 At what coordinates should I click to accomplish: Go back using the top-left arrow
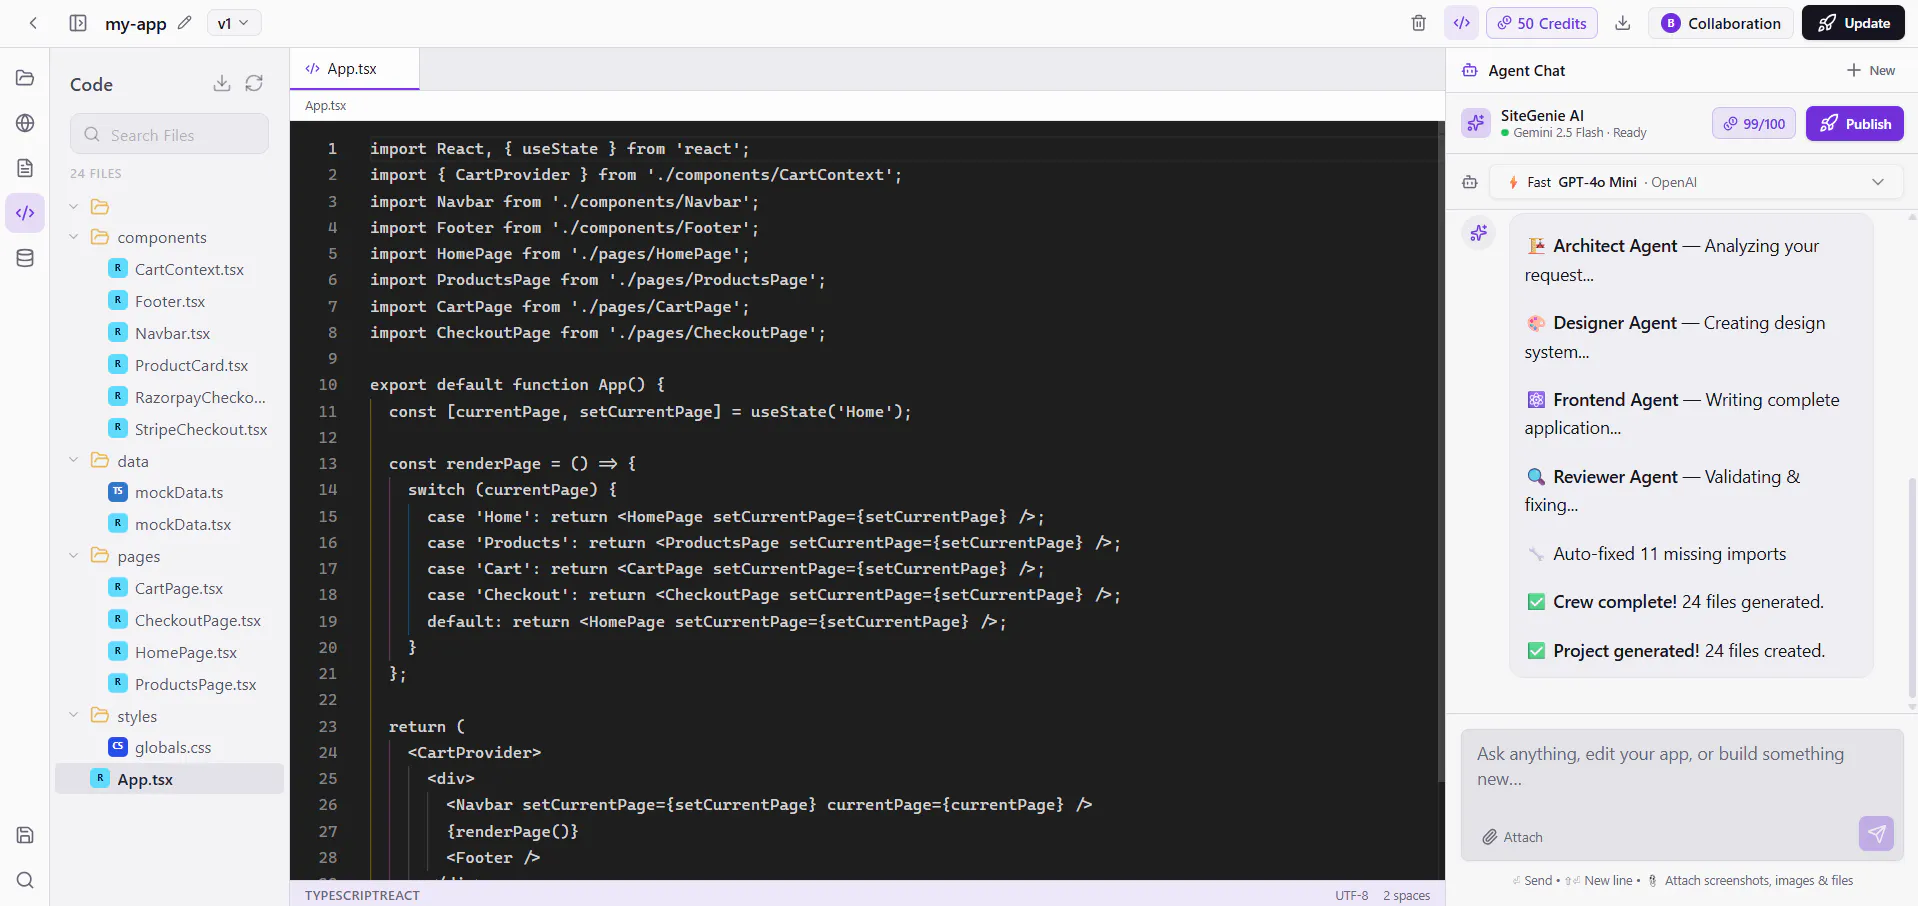click(33, 23)
